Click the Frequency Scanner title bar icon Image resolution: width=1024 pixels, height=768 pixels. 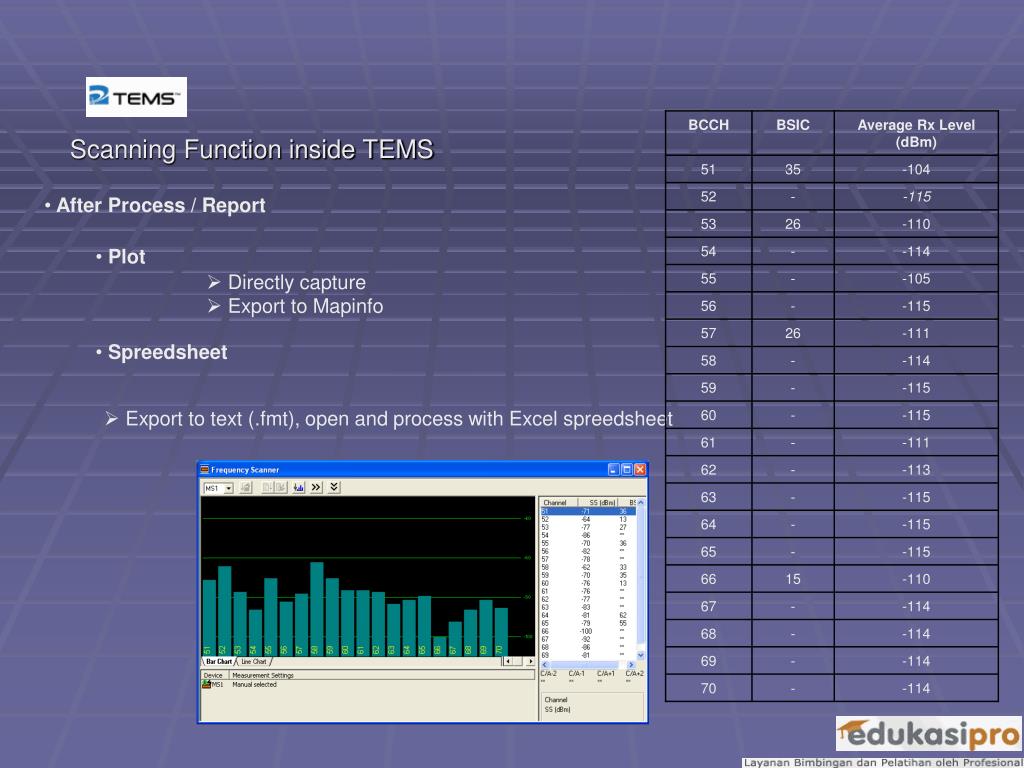pyautogui.click(x=205, y=469)
